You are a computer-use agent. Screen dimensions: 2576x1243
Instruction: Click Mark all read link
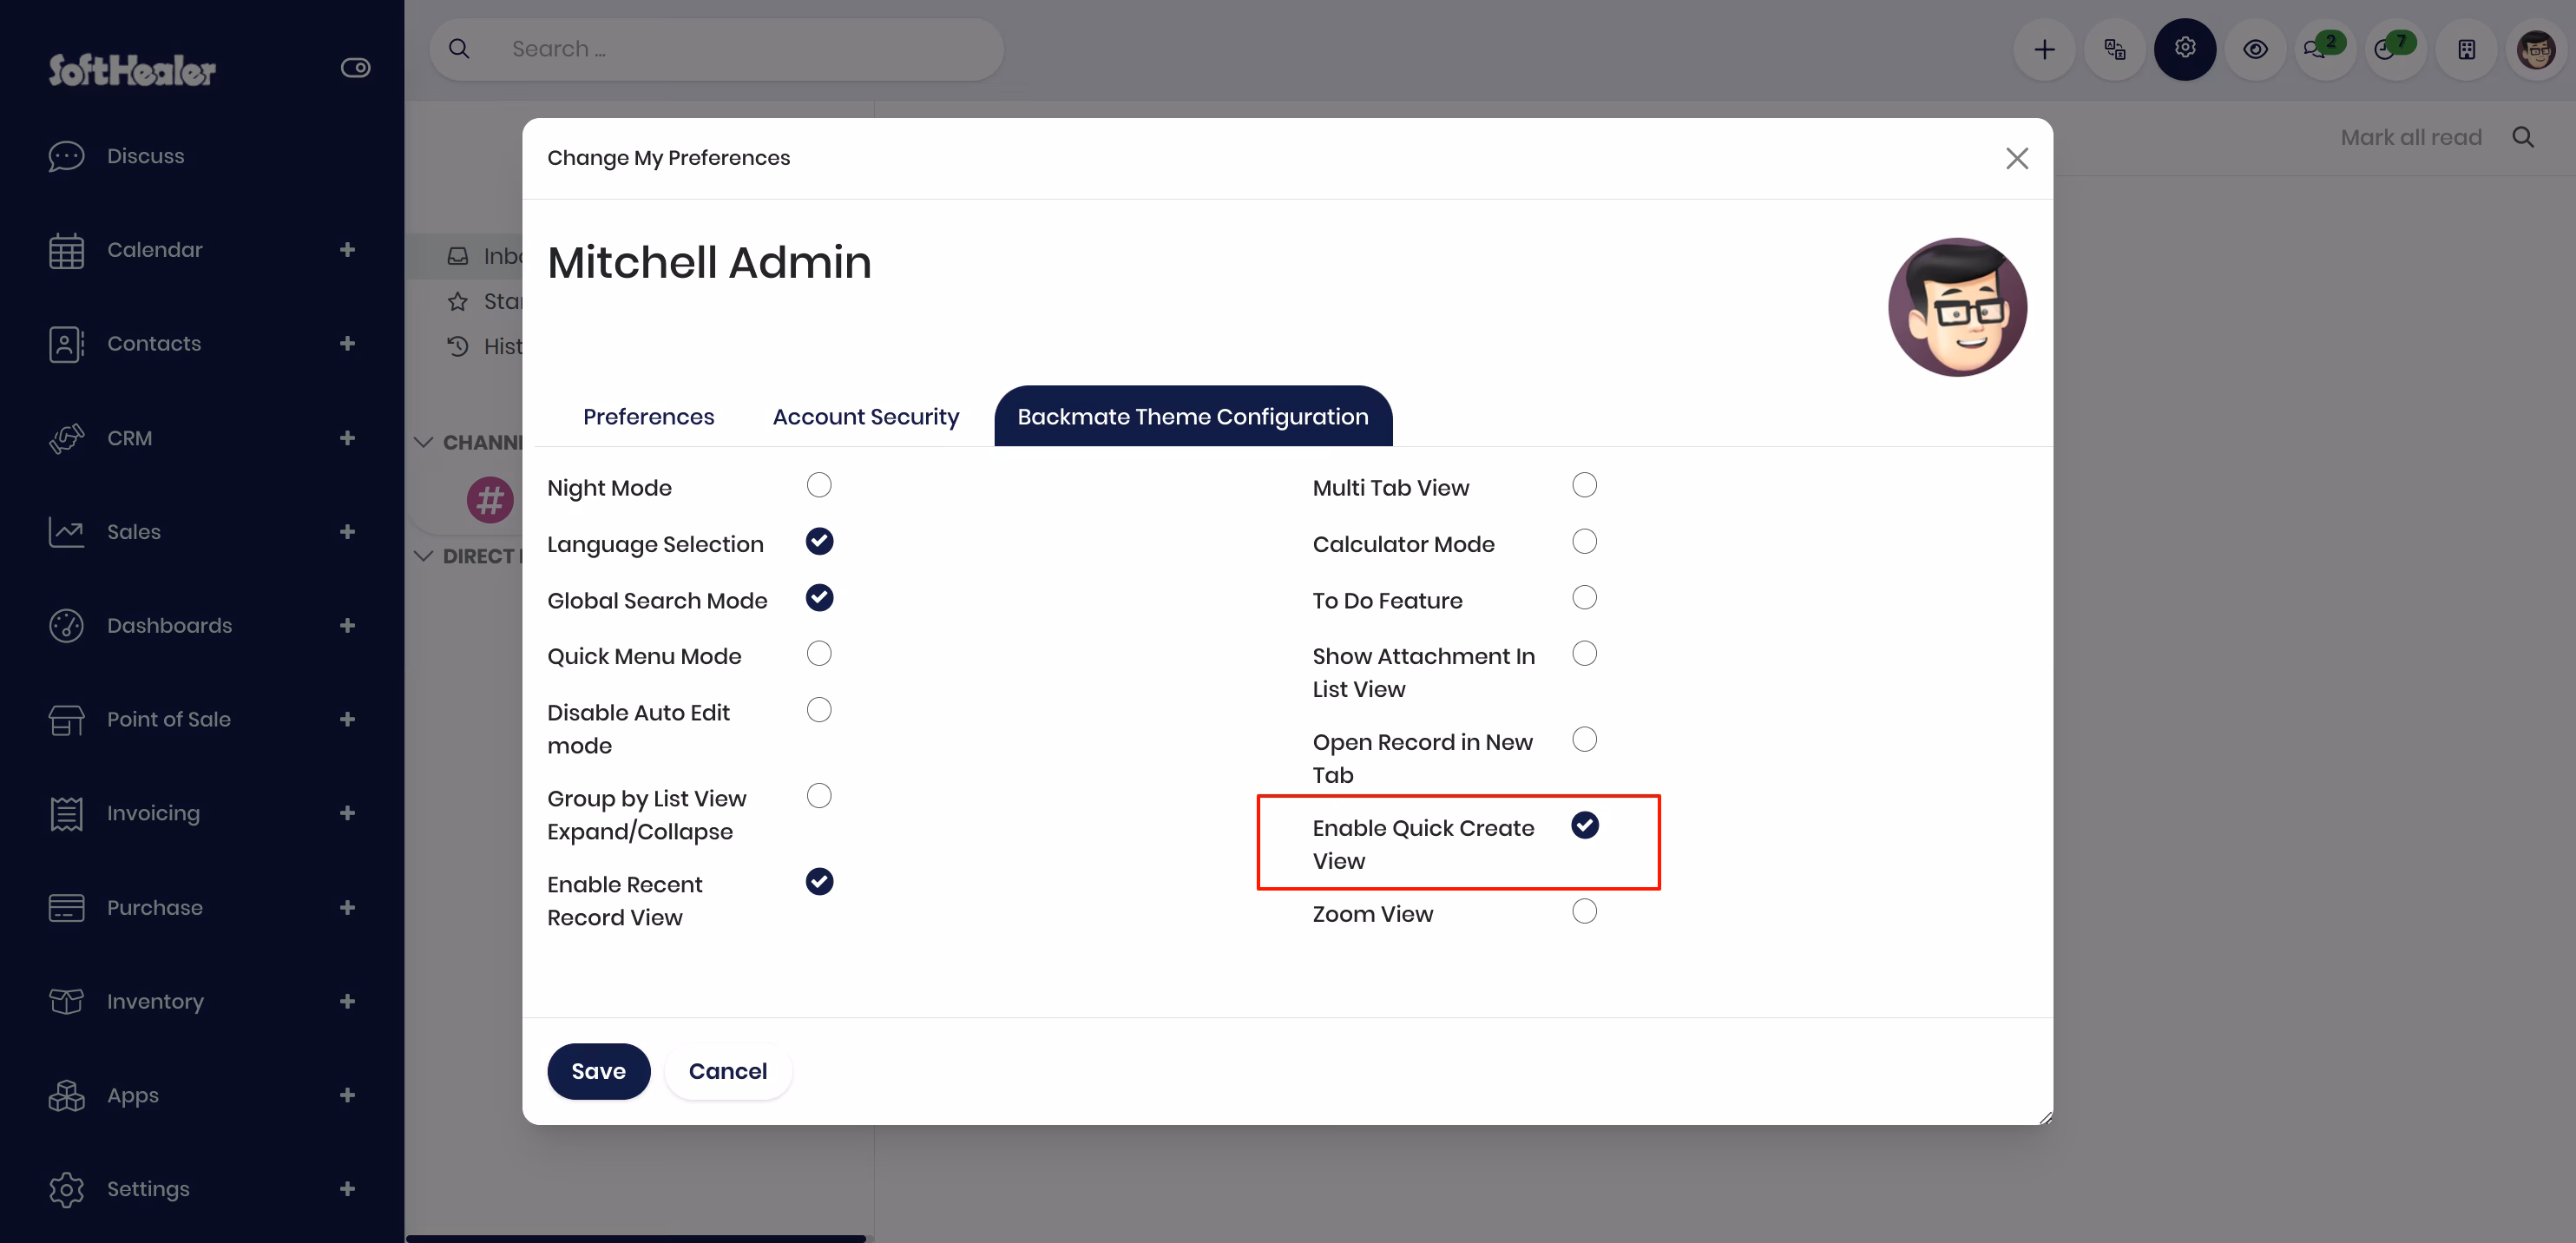2410,137
